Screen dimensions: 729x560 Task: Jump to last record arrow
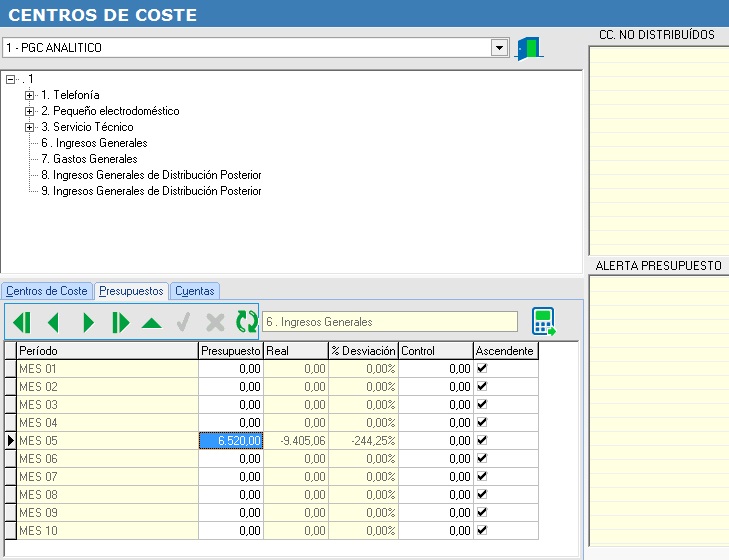pos(120,322)
